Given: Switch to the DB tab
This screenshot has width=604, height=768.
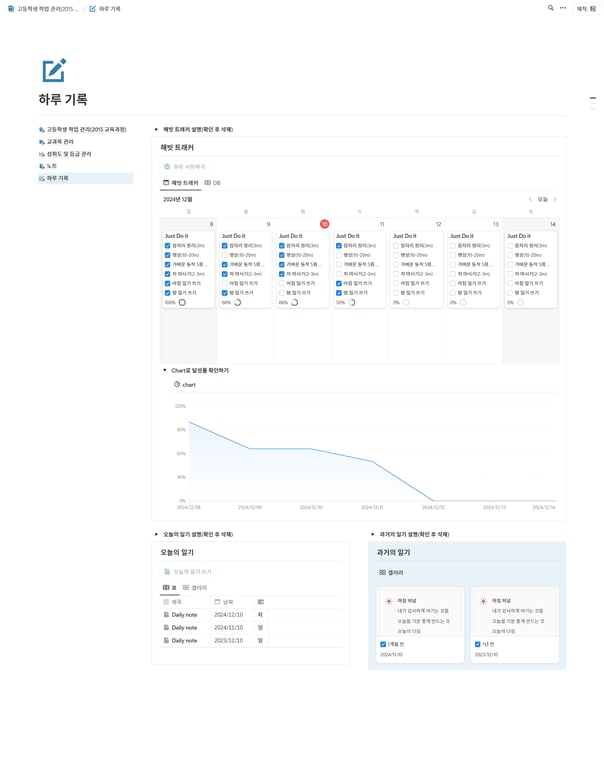Looking at the screenshot, I should click(212, 183).
